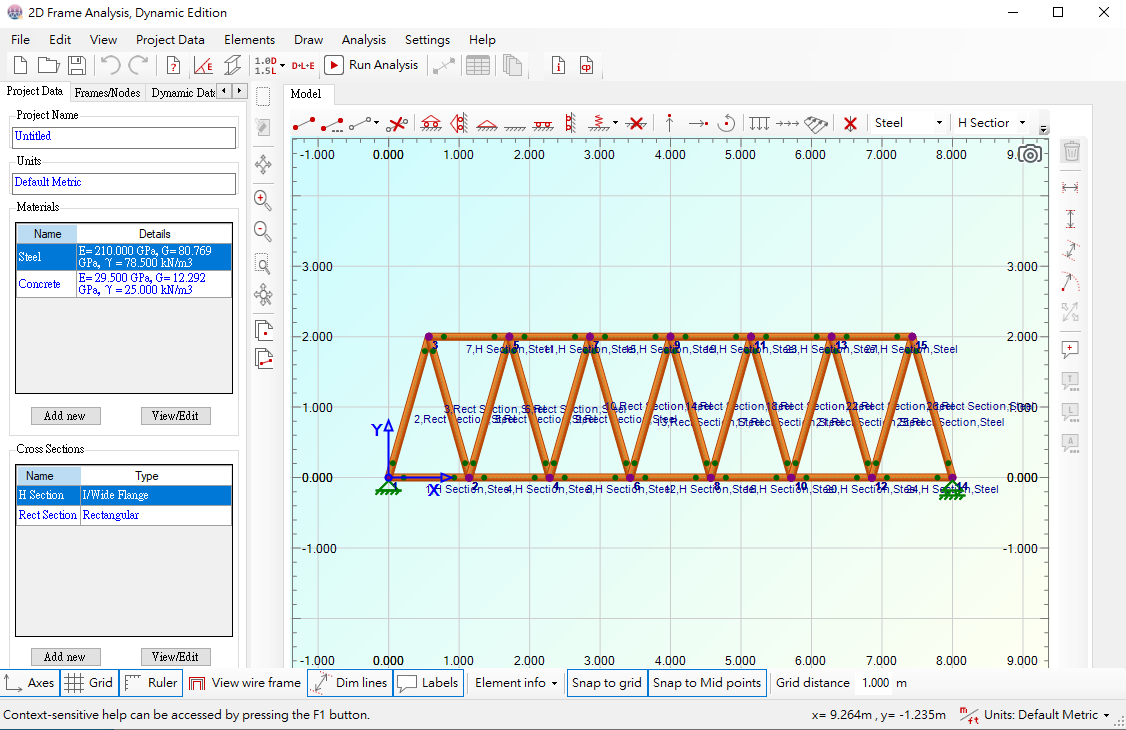Toggle Snap to grid
The image size is (1126, 730).
click(x=607, y=683)
